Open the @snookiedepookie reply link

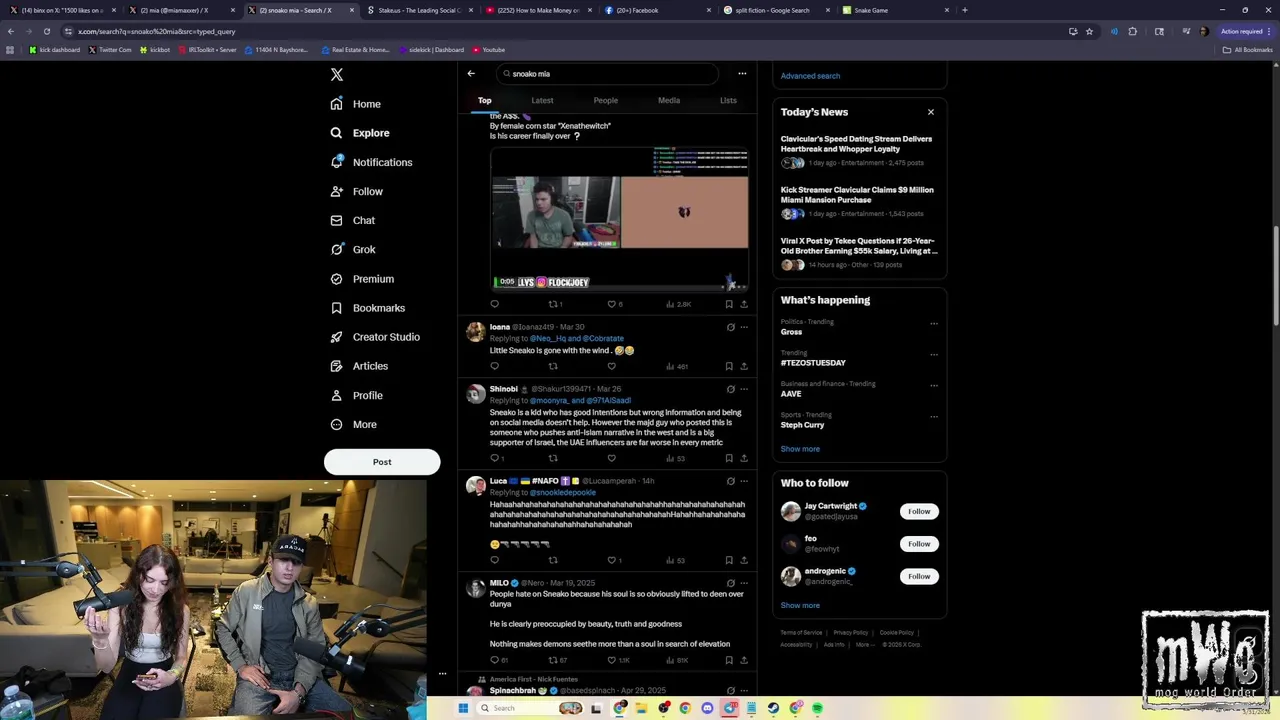pos(563,493)
